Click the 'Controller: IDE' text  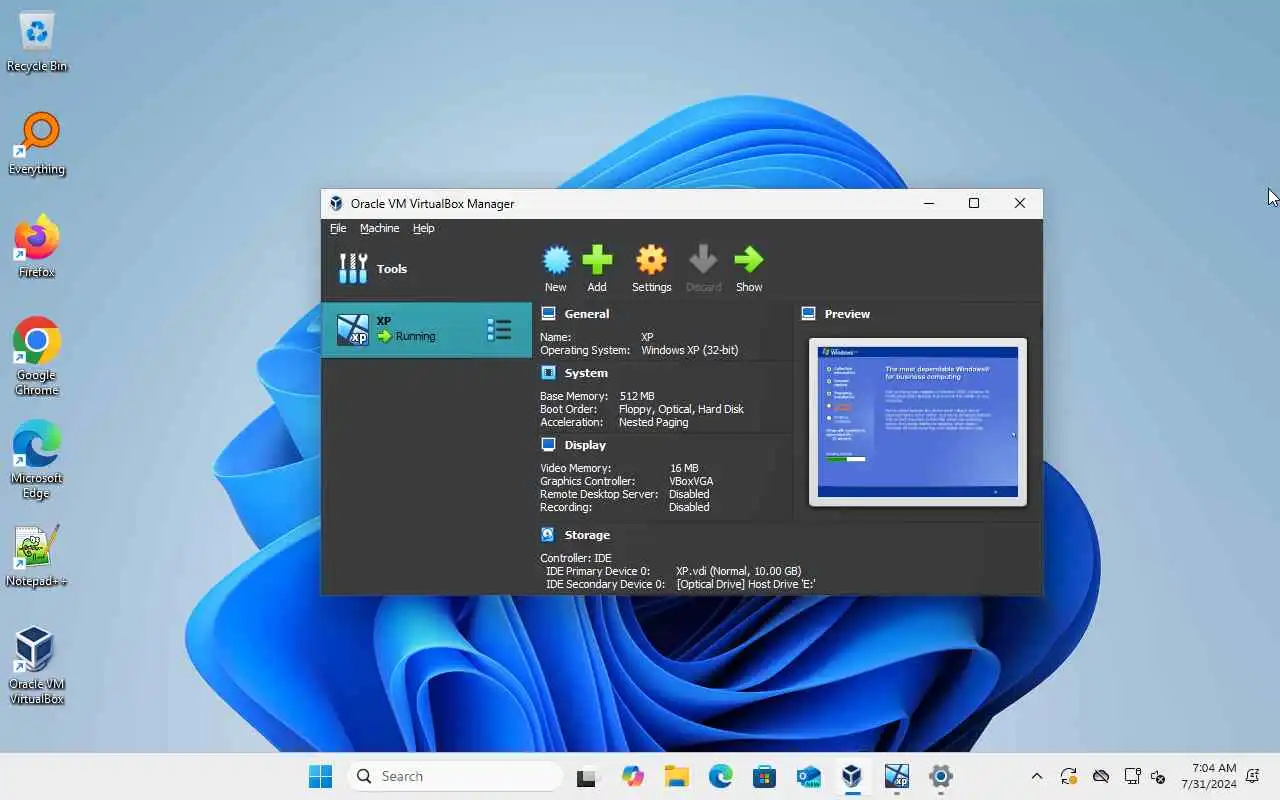pyautogui.click(x=575, y=559)
